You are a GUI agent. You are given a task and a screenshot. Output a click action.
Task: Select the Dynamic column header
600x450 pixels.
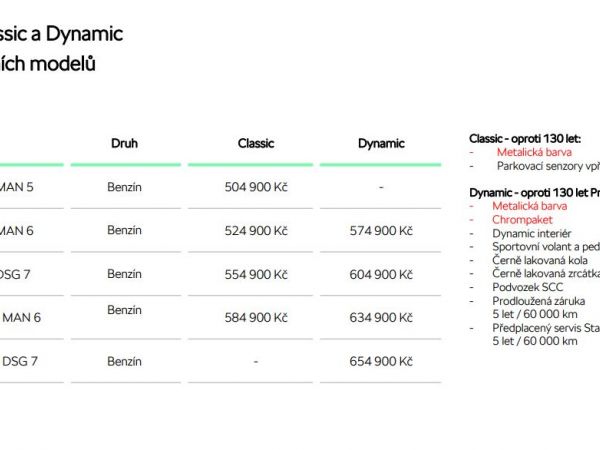pos(381,143)
